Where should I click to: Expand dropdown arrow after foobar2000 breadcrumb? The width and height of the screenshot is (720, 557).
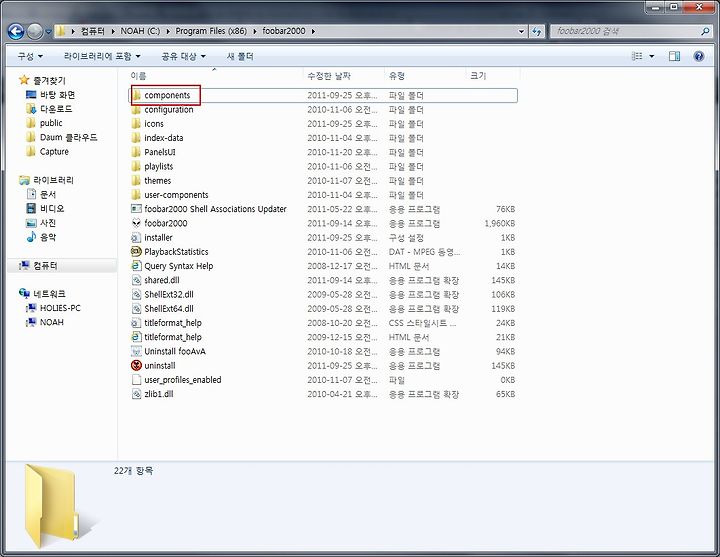[313, 31]
